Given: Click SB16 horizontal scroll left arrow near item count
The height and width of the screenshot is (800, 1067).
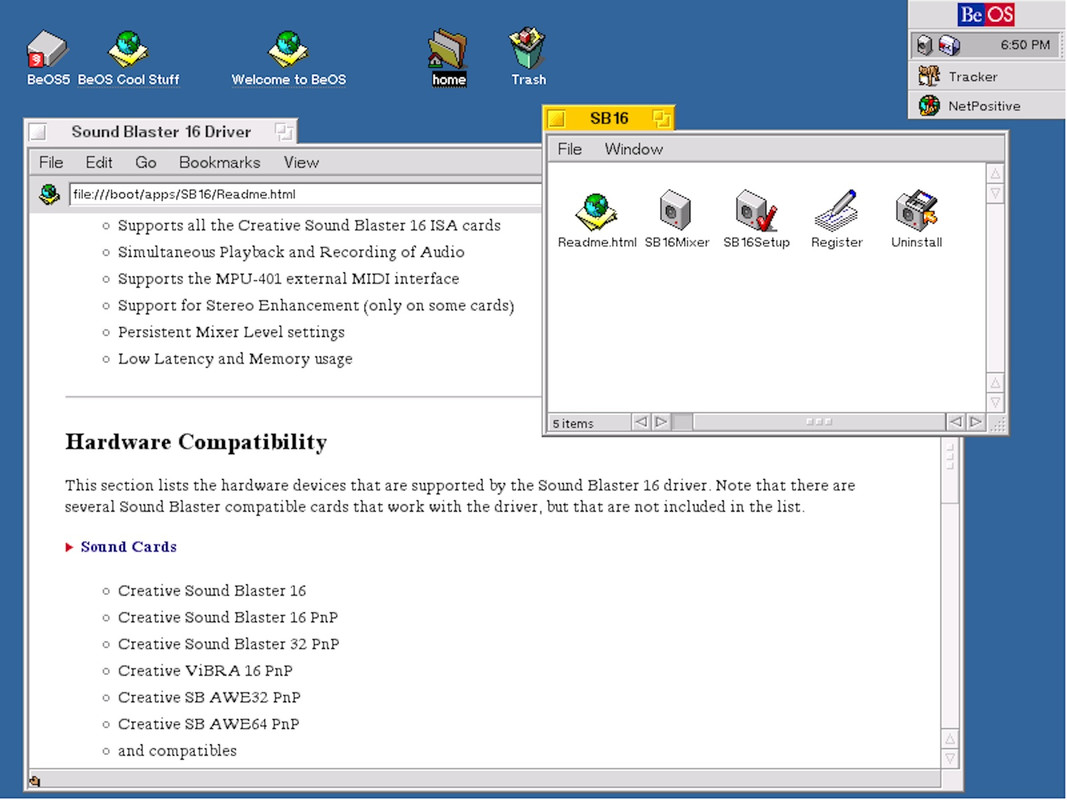Looking at the screenshot, I should pos(641,422).
